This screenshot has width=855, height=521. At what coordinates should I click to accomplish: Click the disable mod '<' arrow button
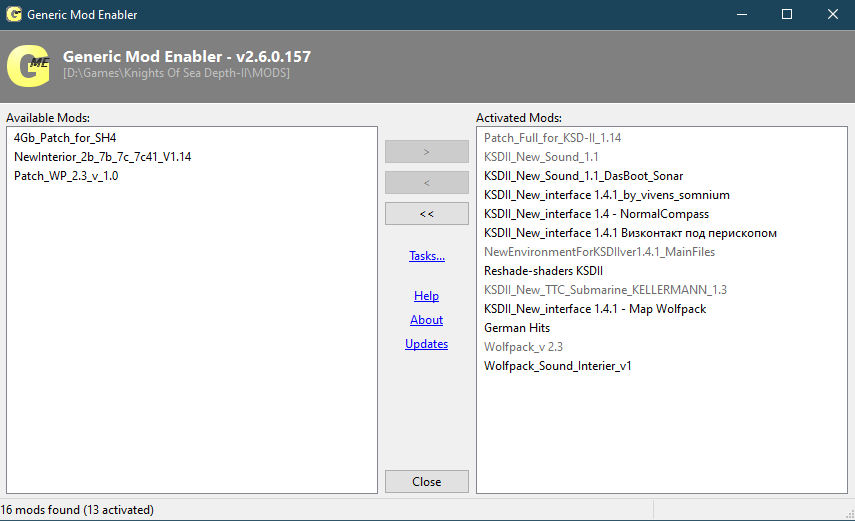426,183
